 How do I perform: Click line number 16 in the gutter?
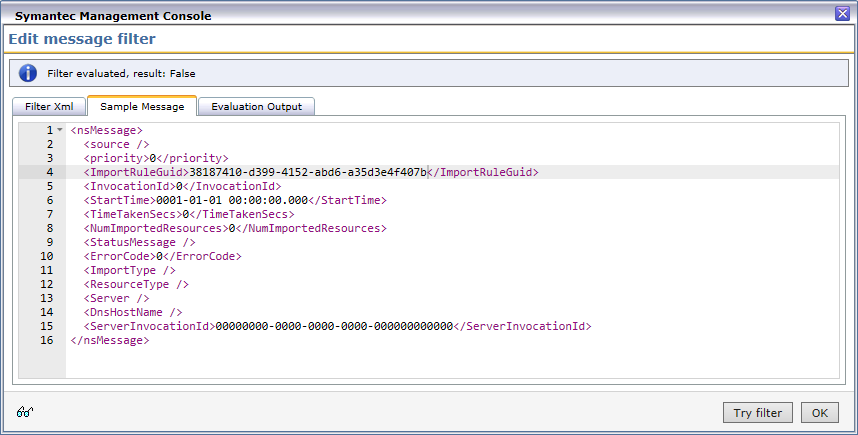(x=46, y=340)
